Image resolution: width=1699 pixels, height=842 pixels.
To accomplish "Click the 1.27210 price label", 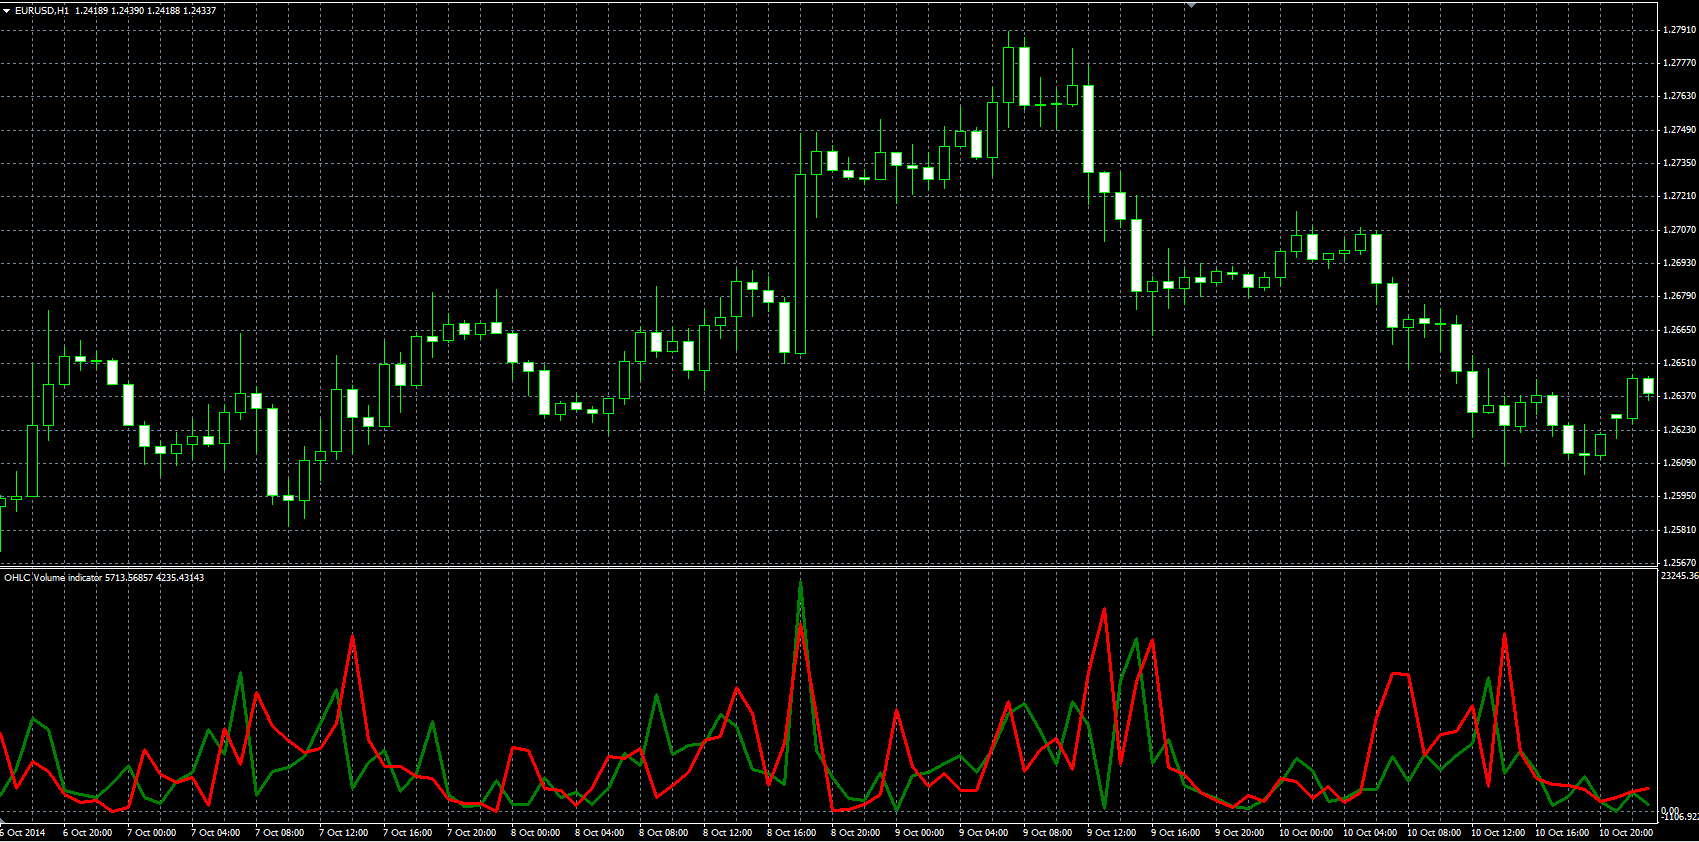I will [x=1679, y=196].
